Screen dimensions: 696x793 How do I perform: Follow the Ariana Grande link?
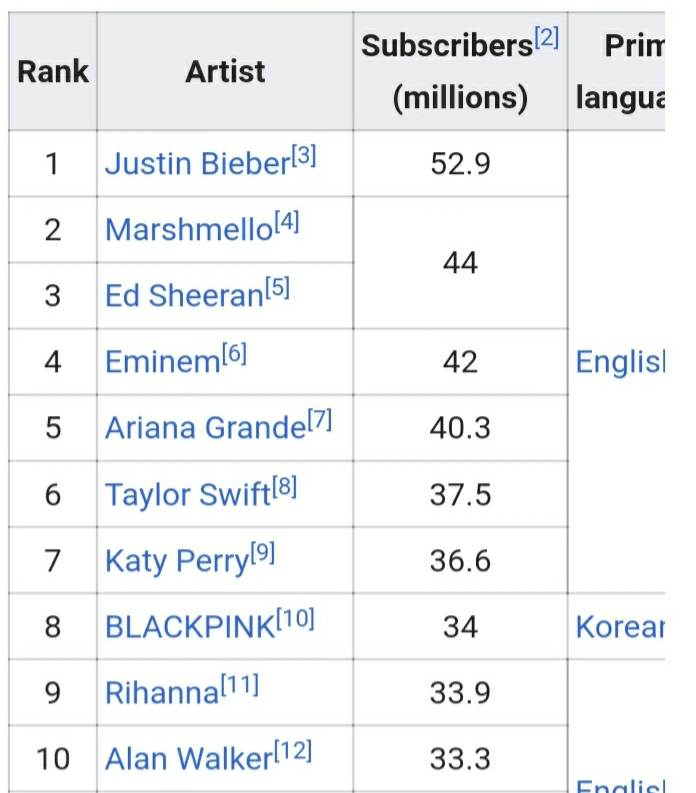(x=205, y=428)
